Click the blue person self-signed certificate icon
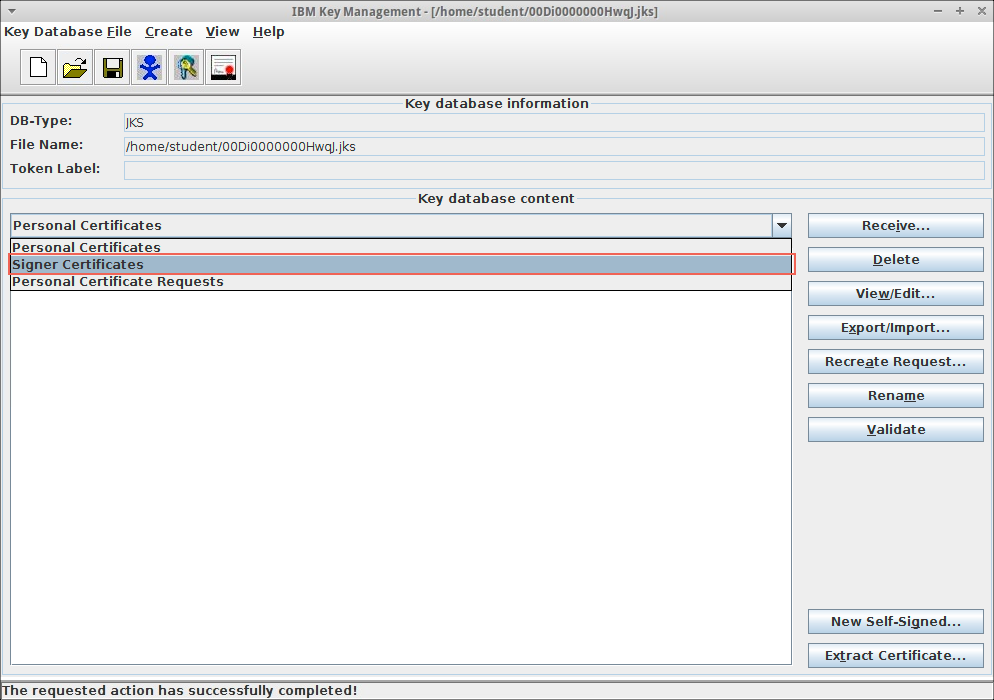This screenshot has height=700, width=994. 149,67
